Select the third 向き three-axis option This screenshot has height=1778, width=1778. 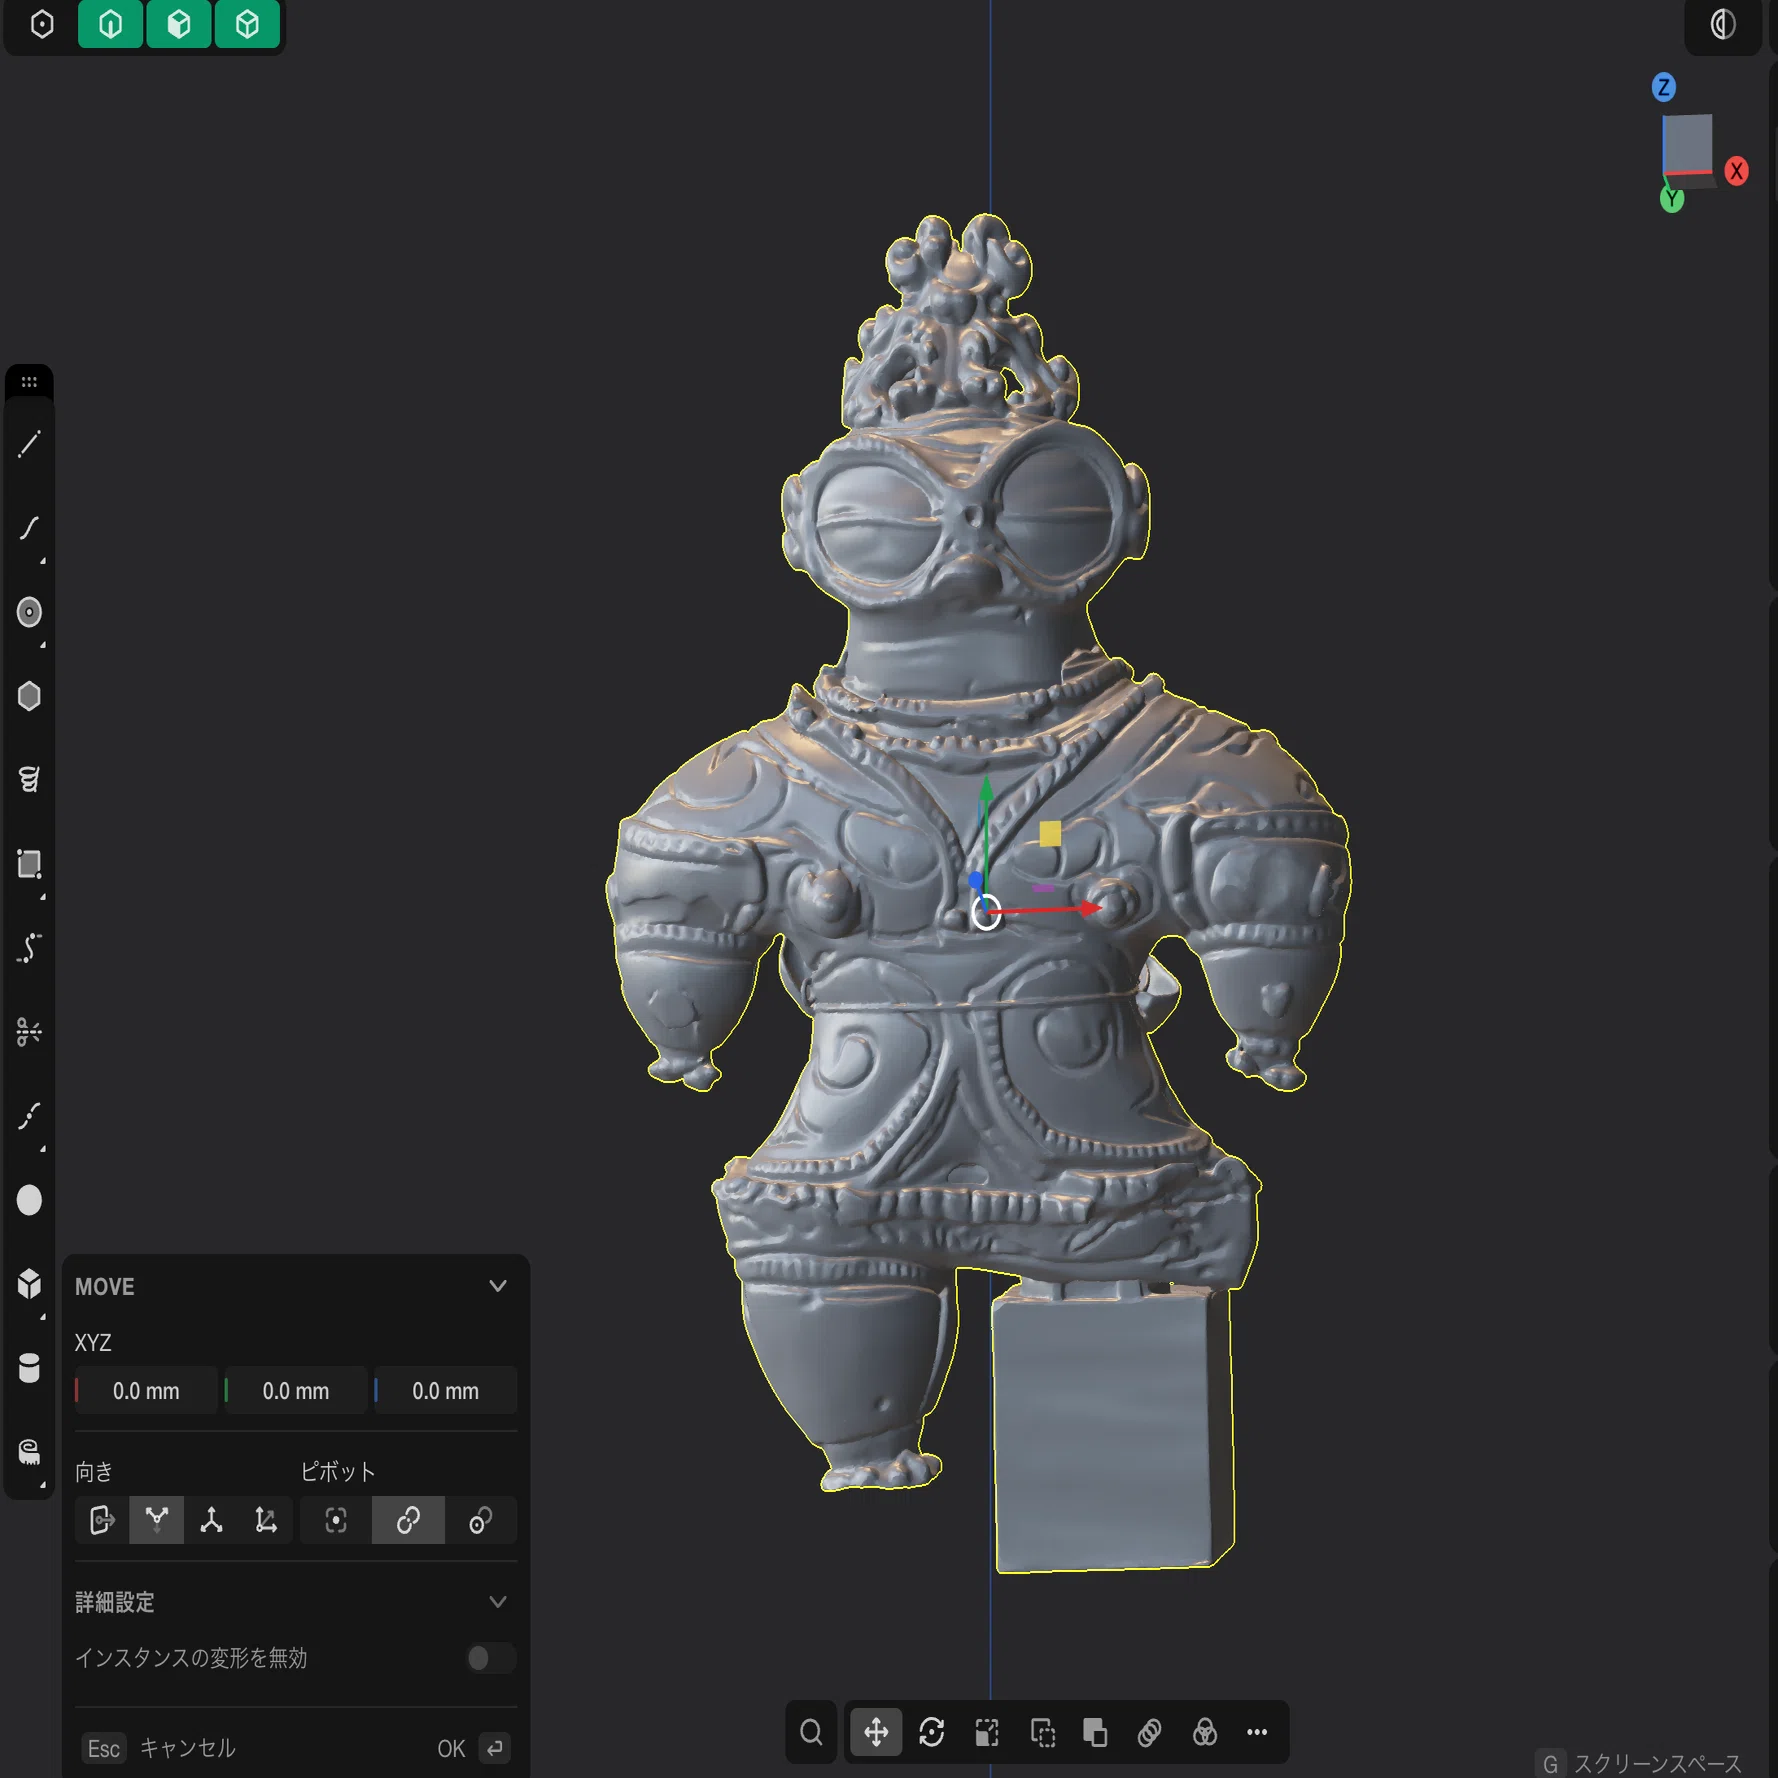click(x=211, y=1520)
